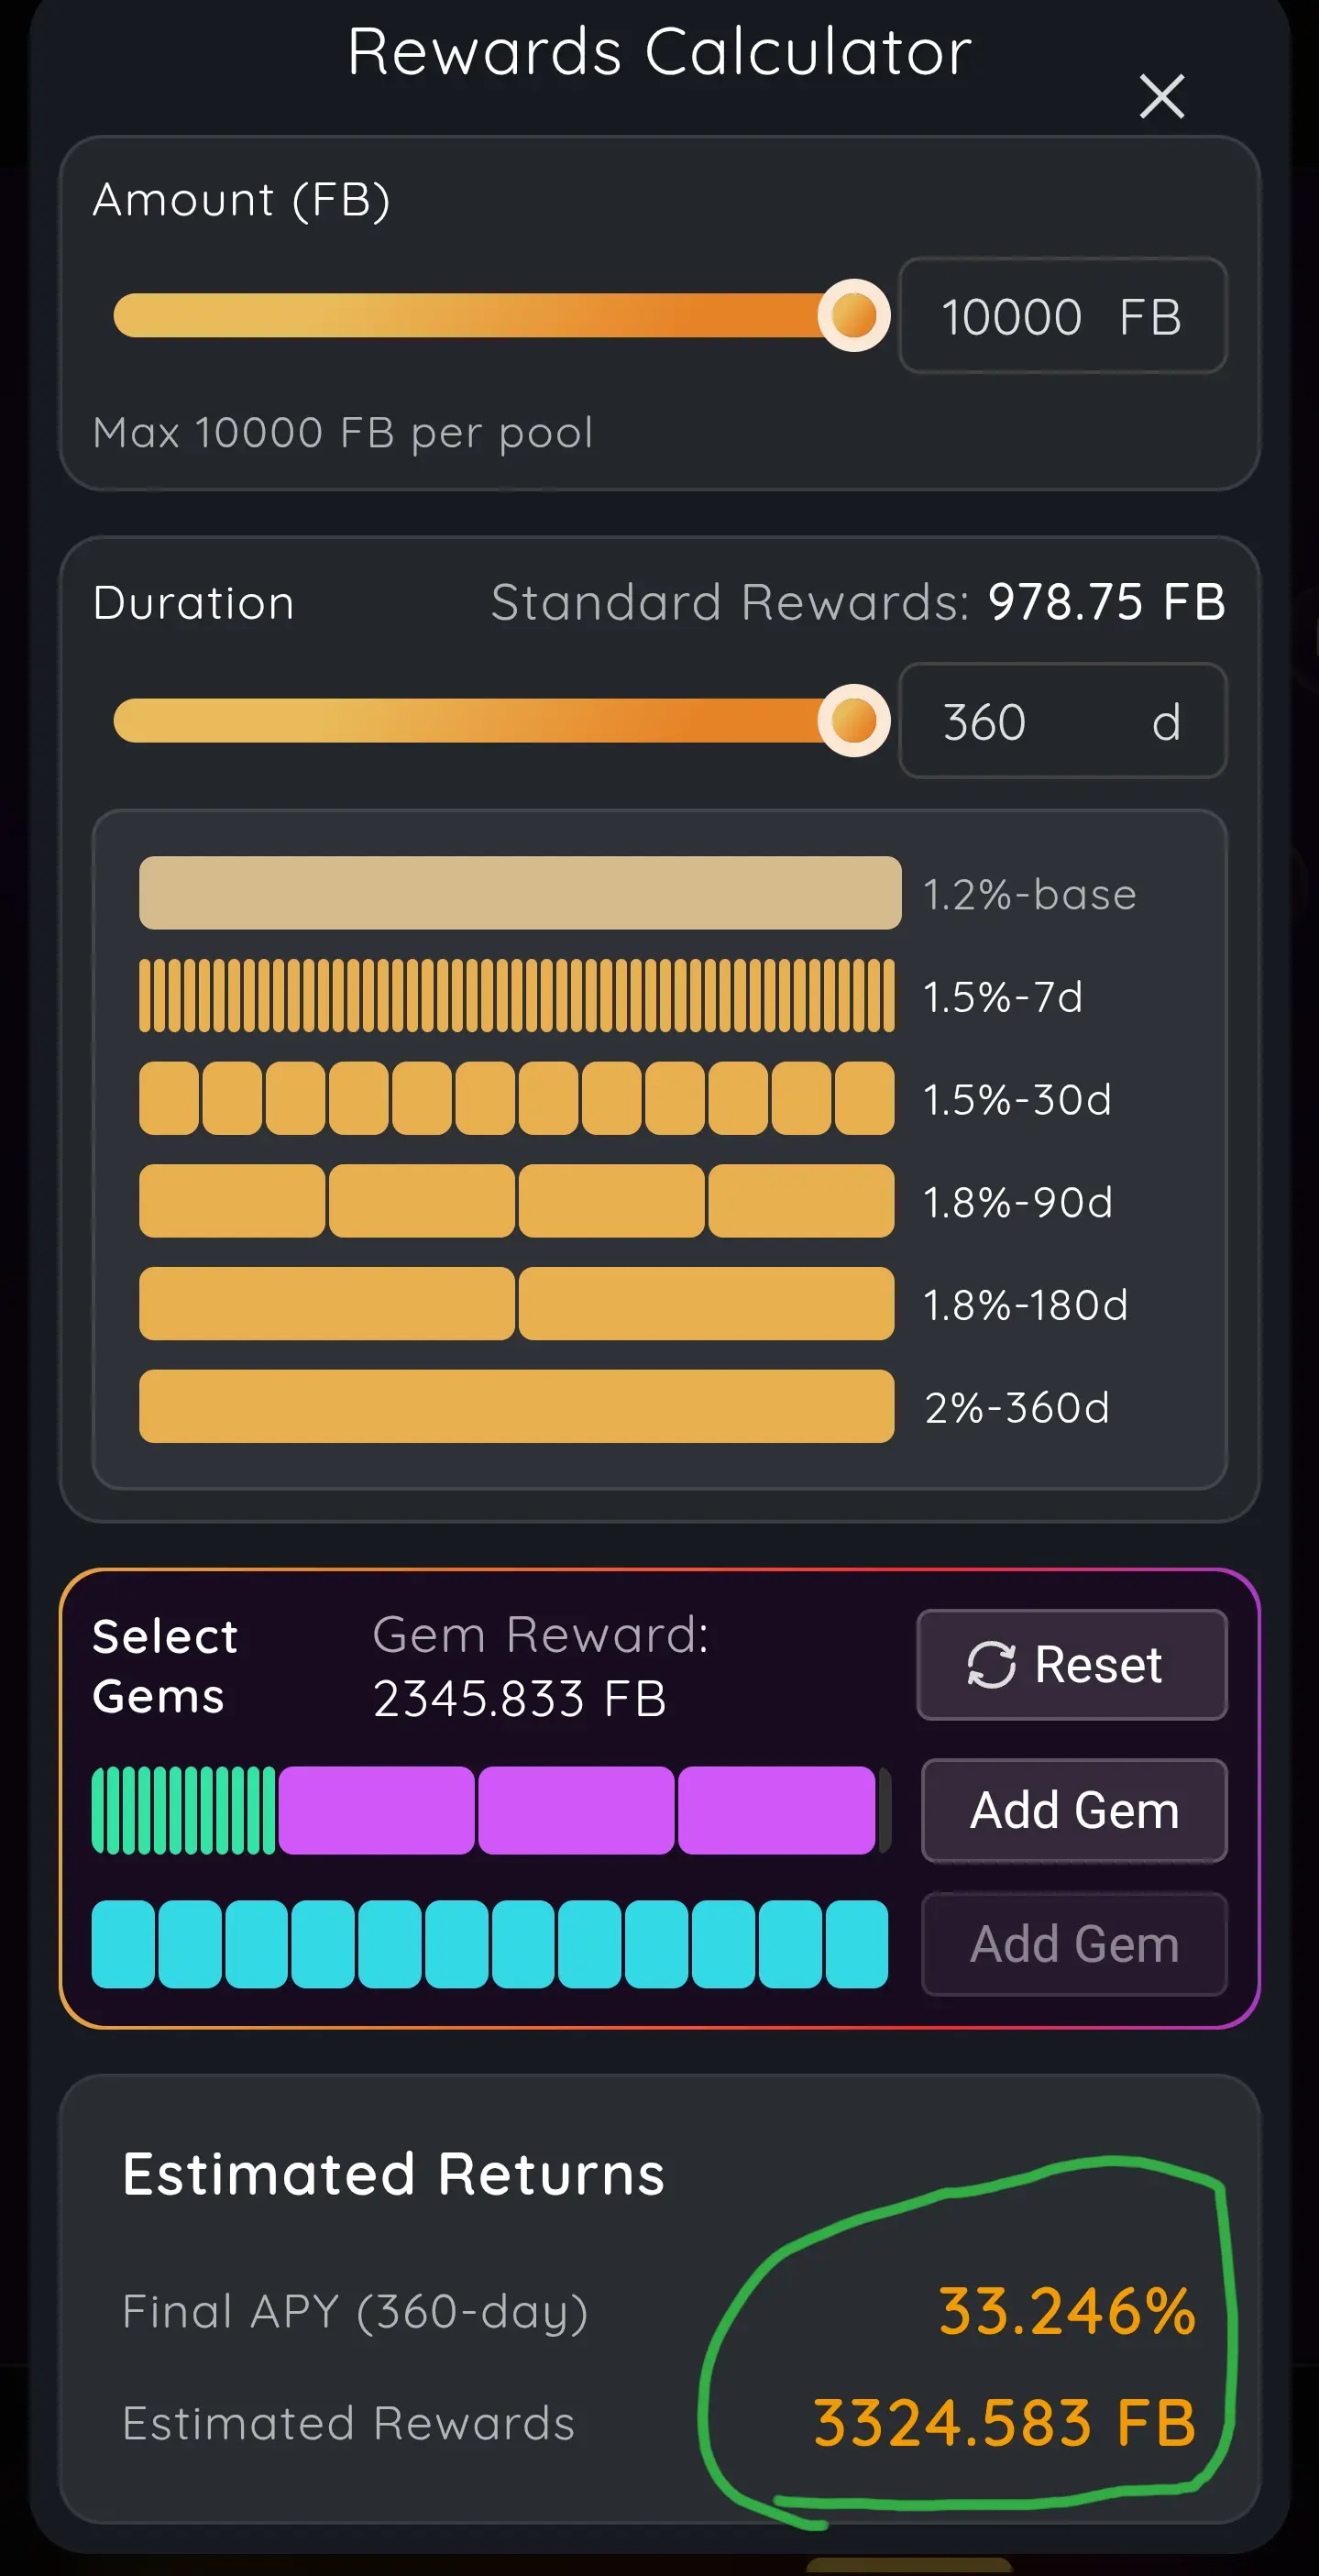1319x2576 pixels.
Task: Focus the 360 d duration input
Action: 1061,721
